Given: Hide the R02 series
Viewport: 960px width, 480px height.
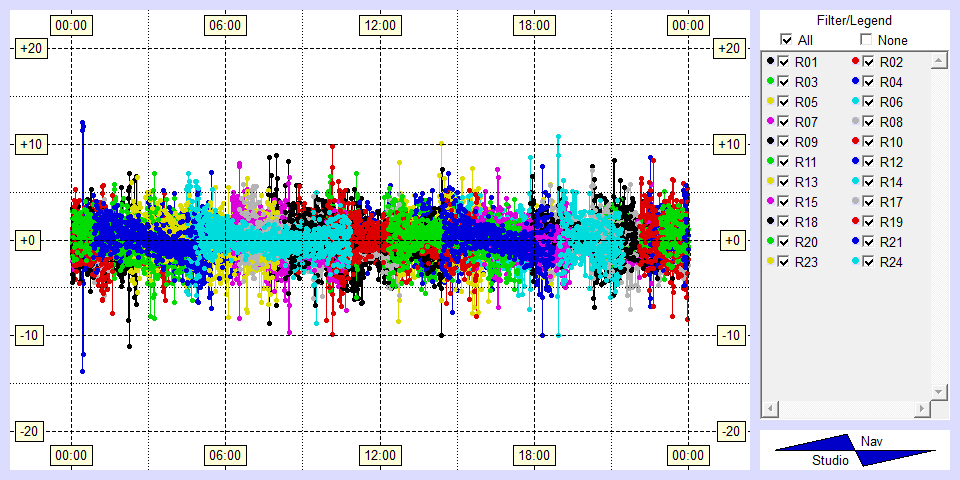Looking at the screenshot, I should [x=870, y=62].
